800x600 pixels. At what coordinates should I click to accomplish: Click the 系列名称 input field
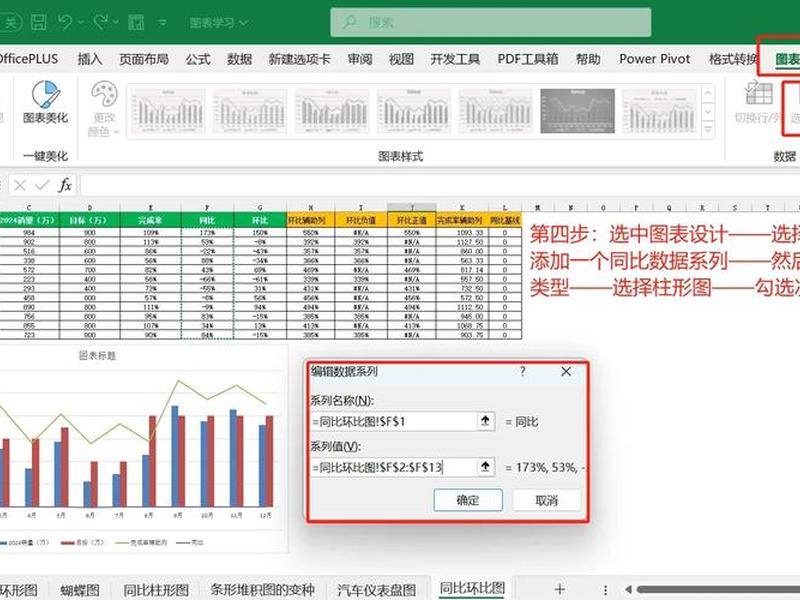(x=393, y=421)
